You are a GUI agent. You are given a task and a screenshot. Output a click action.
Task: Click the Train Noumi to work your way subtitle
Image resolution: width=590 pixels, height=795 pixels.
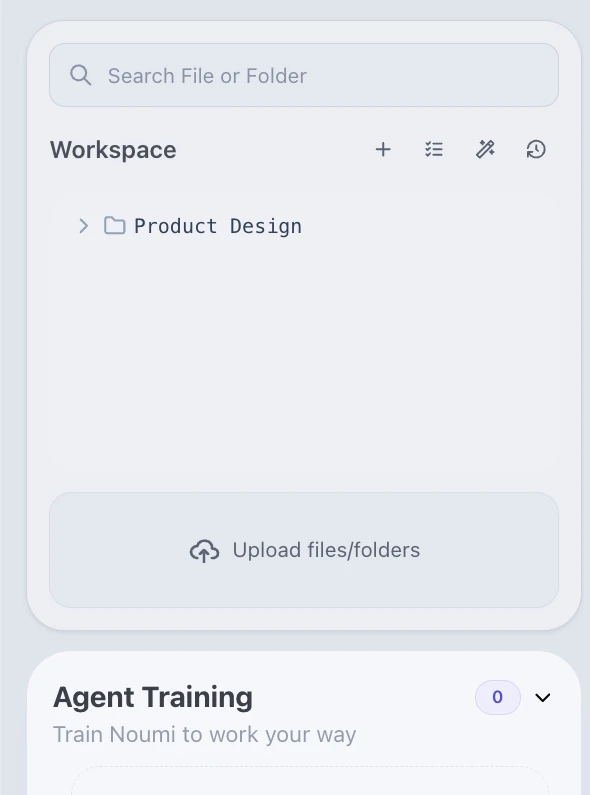205,734
